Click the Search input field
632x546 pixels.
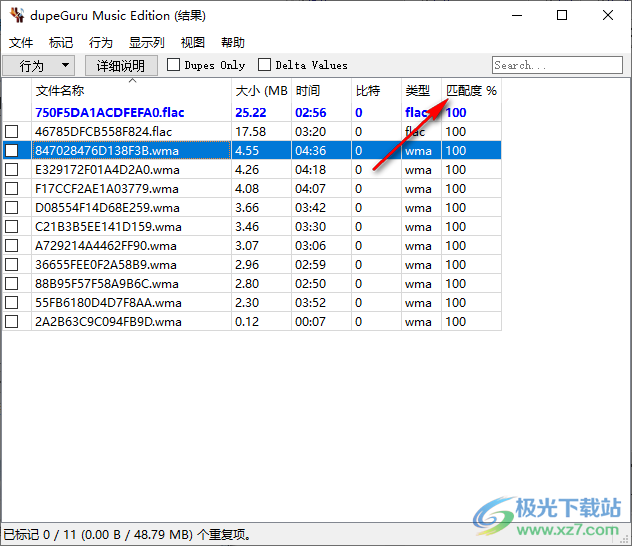coord(555,65)
